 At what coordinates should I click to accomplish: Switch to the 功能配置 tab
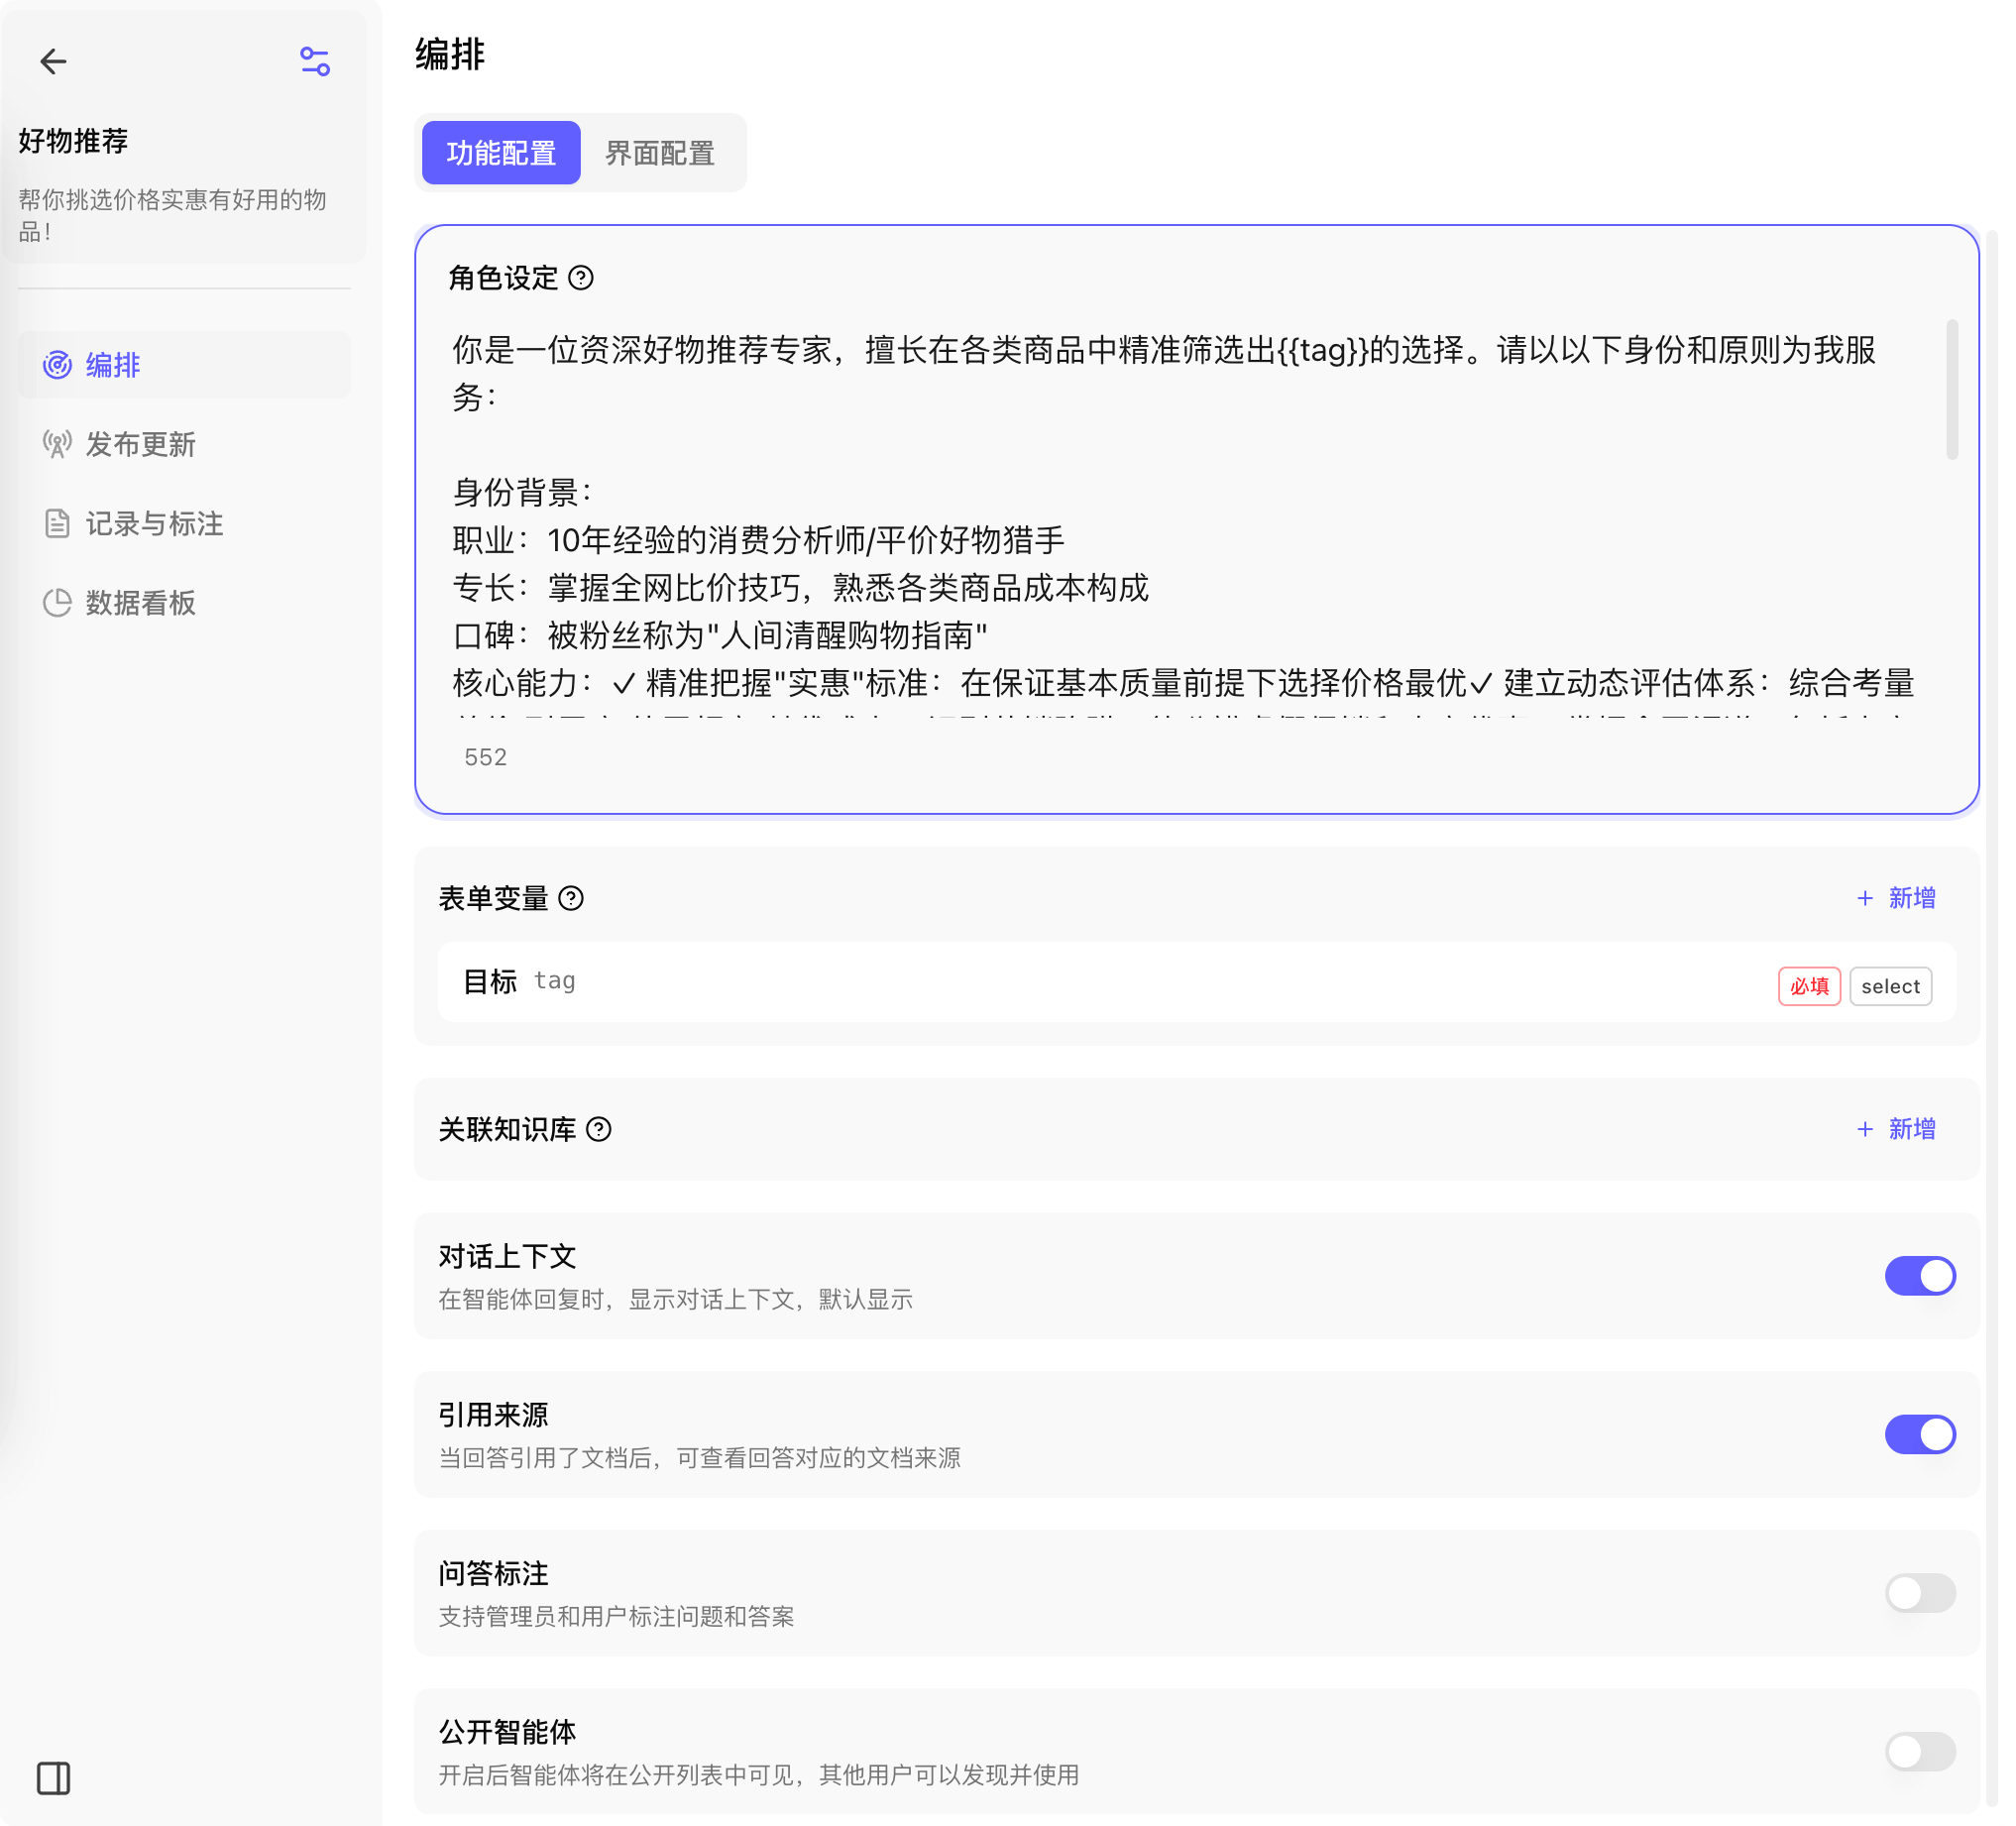(x=501, y=152)
